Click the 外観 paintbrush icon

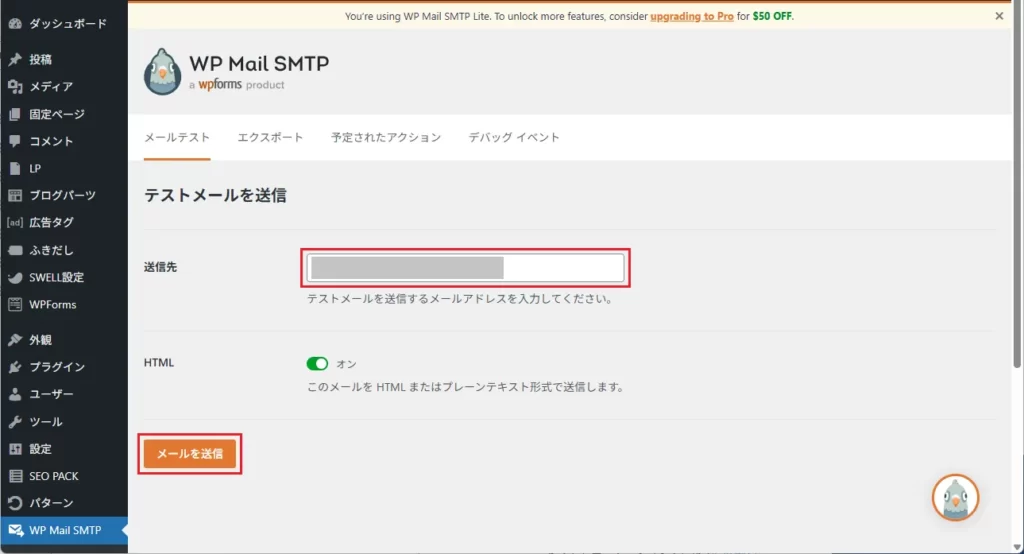tap(15, 340)
